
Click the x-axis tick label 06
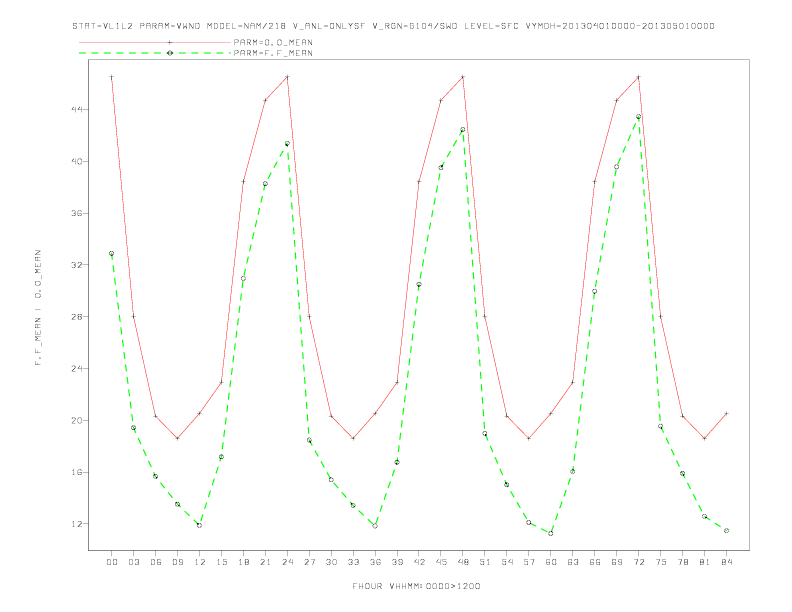[x=156, y=562]
